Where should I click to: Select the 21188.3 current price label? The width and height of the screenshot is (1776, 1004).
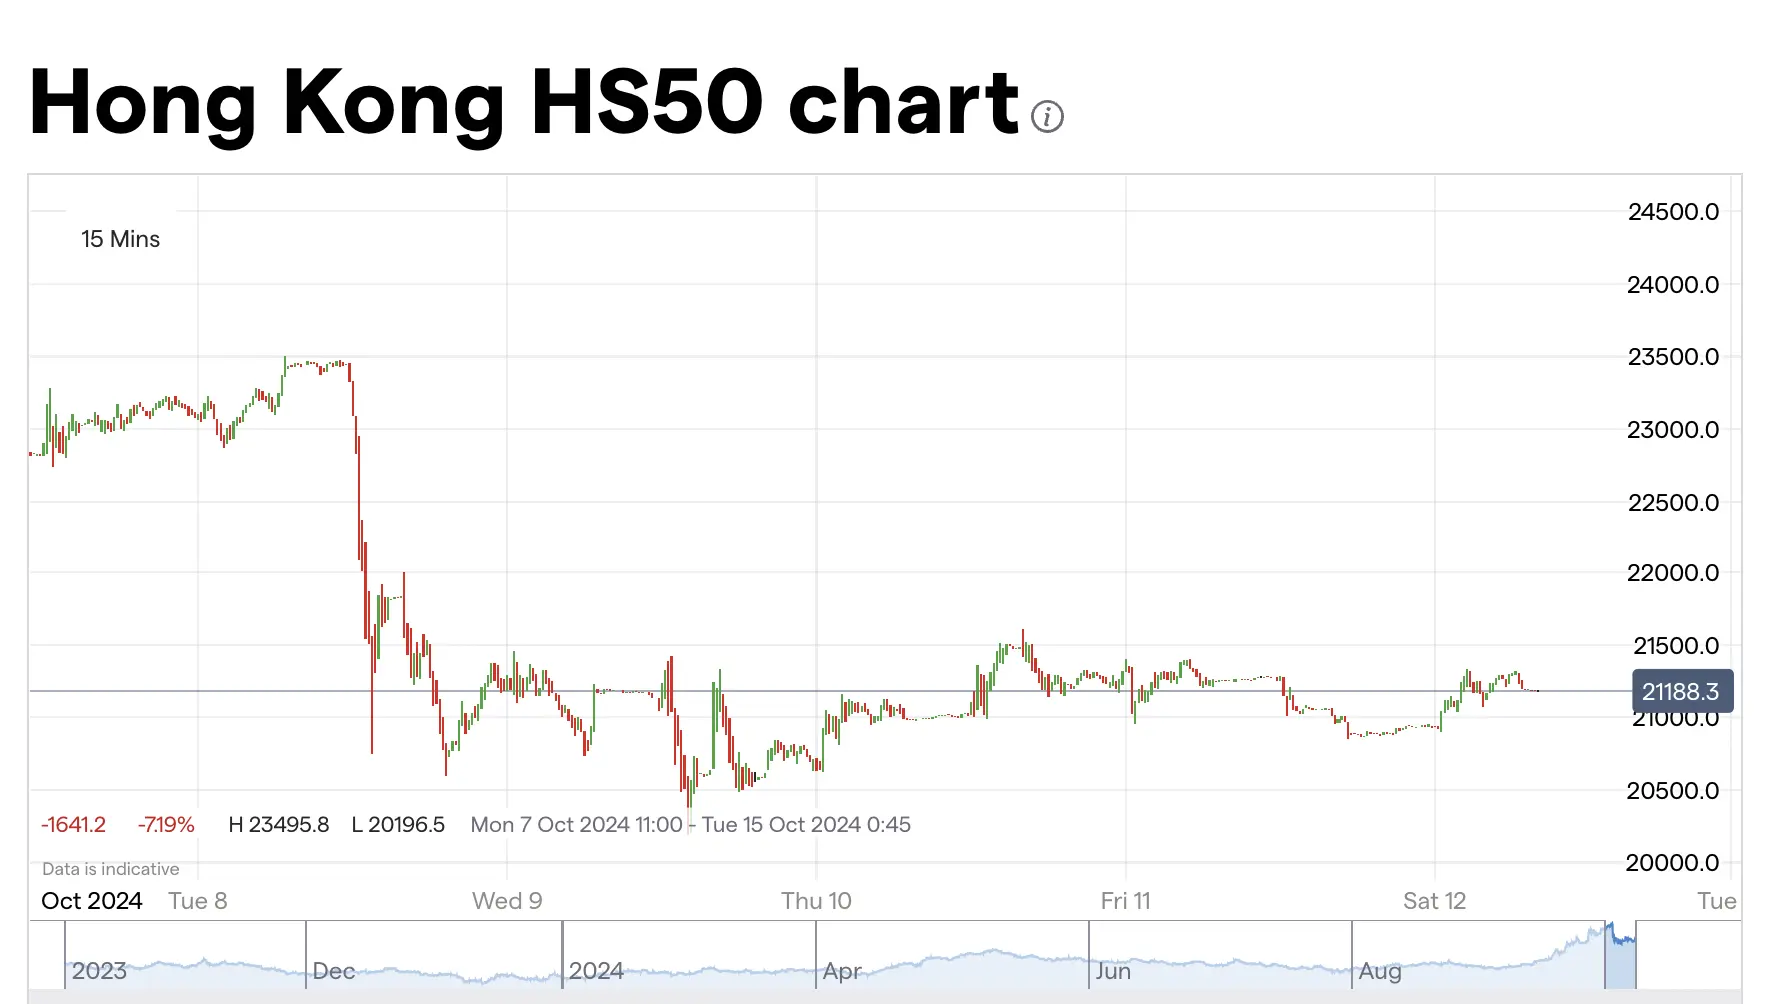[1682, 691]
